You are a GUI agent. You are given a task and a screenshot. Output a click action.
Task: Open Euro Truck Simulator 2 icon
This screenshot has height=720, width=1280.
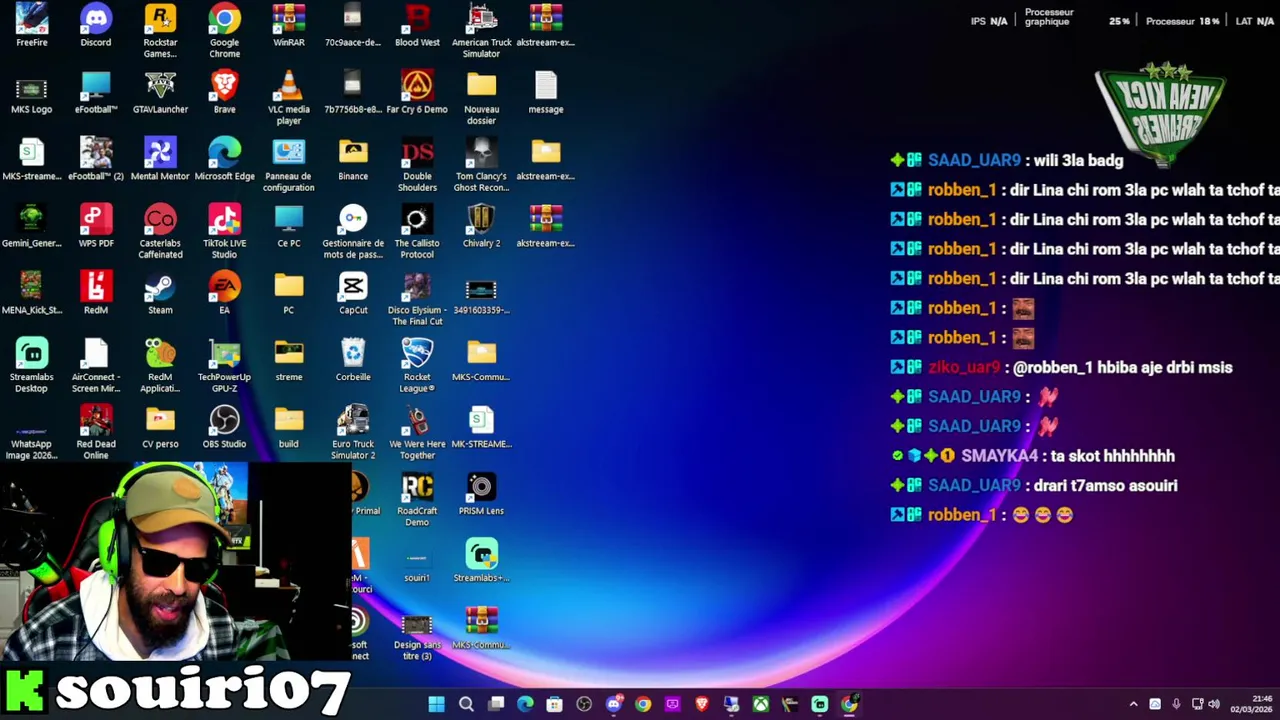pos(353,433)
